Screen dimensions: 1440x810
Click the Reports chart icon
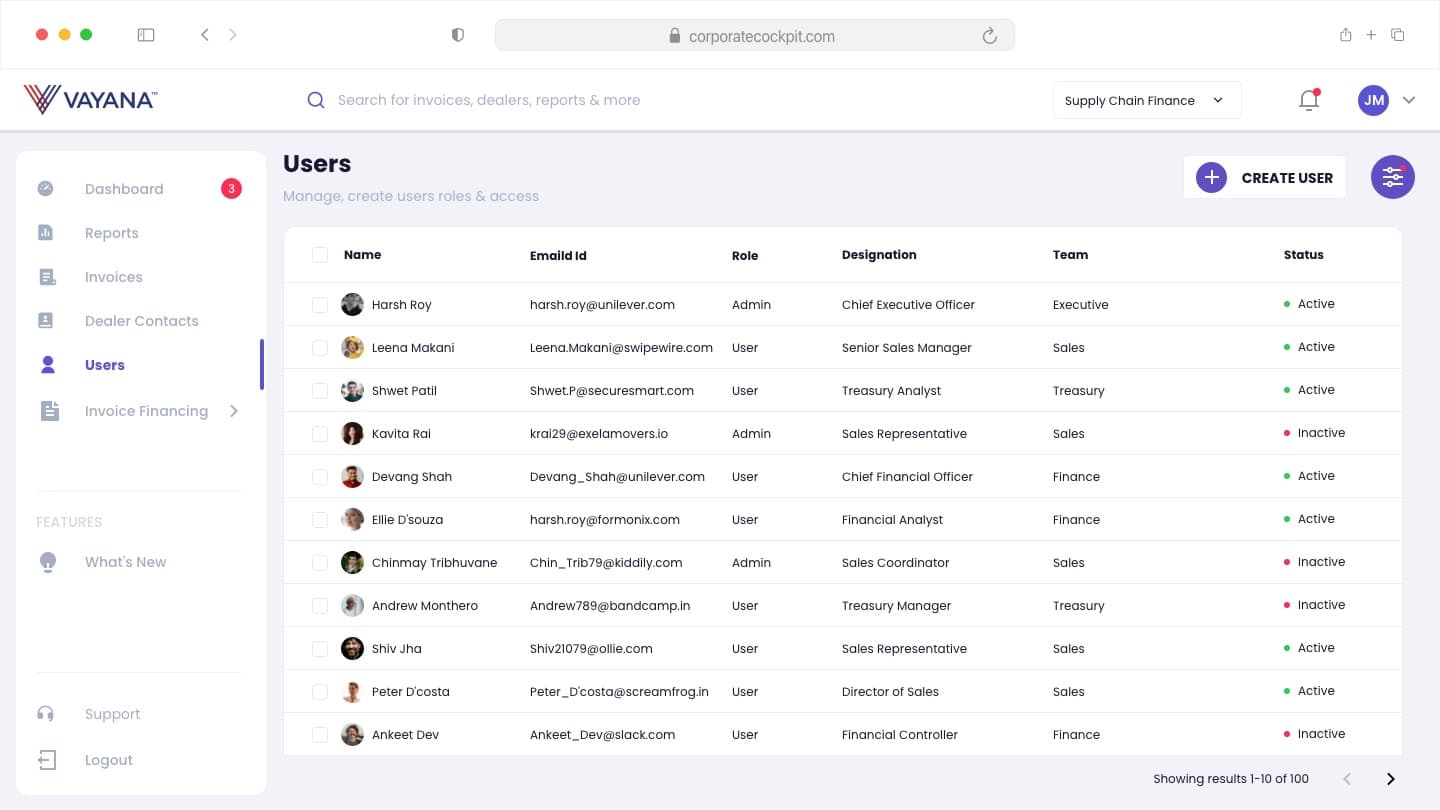[x=46, y=232]
